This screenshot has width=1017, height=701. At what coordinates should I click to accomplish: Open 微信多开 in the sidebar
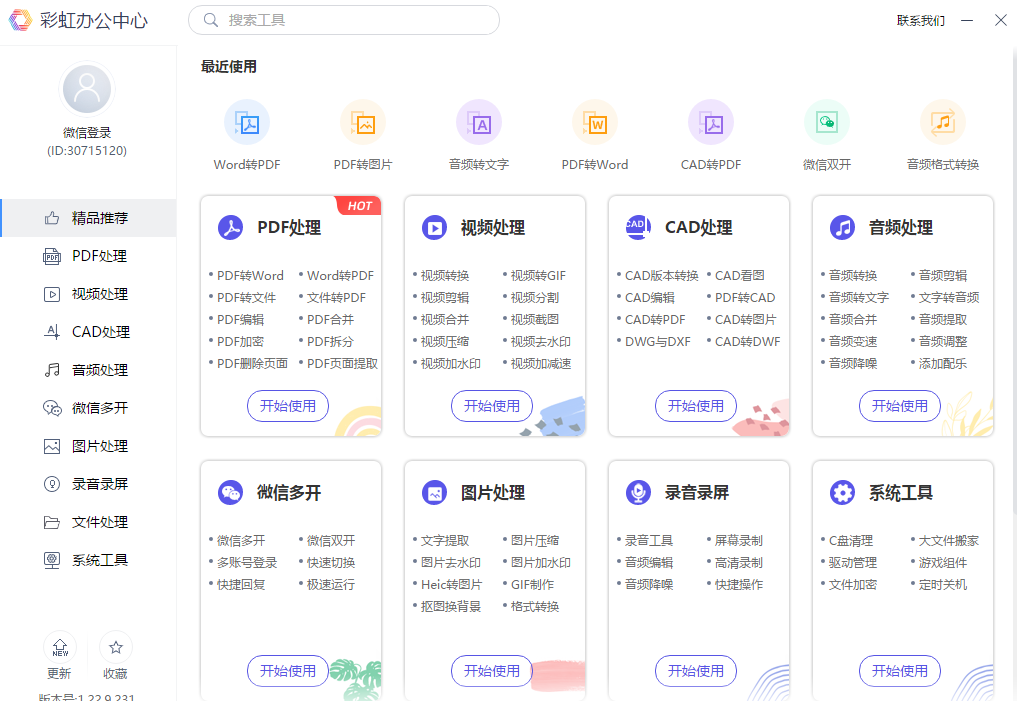click(x=88, y=408)
